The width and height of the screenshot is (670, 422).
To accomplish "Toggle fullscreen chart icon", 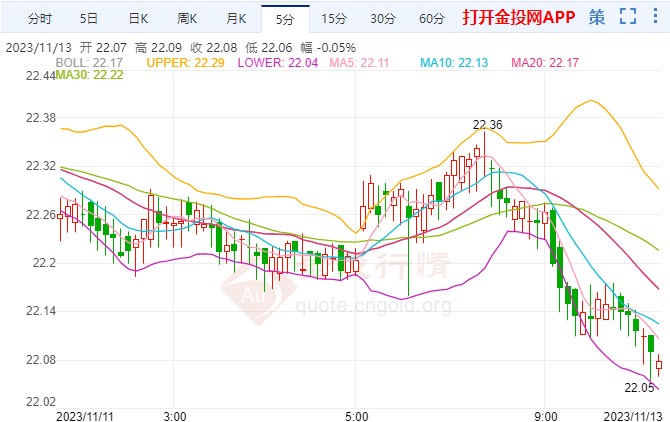I will 628,17.
